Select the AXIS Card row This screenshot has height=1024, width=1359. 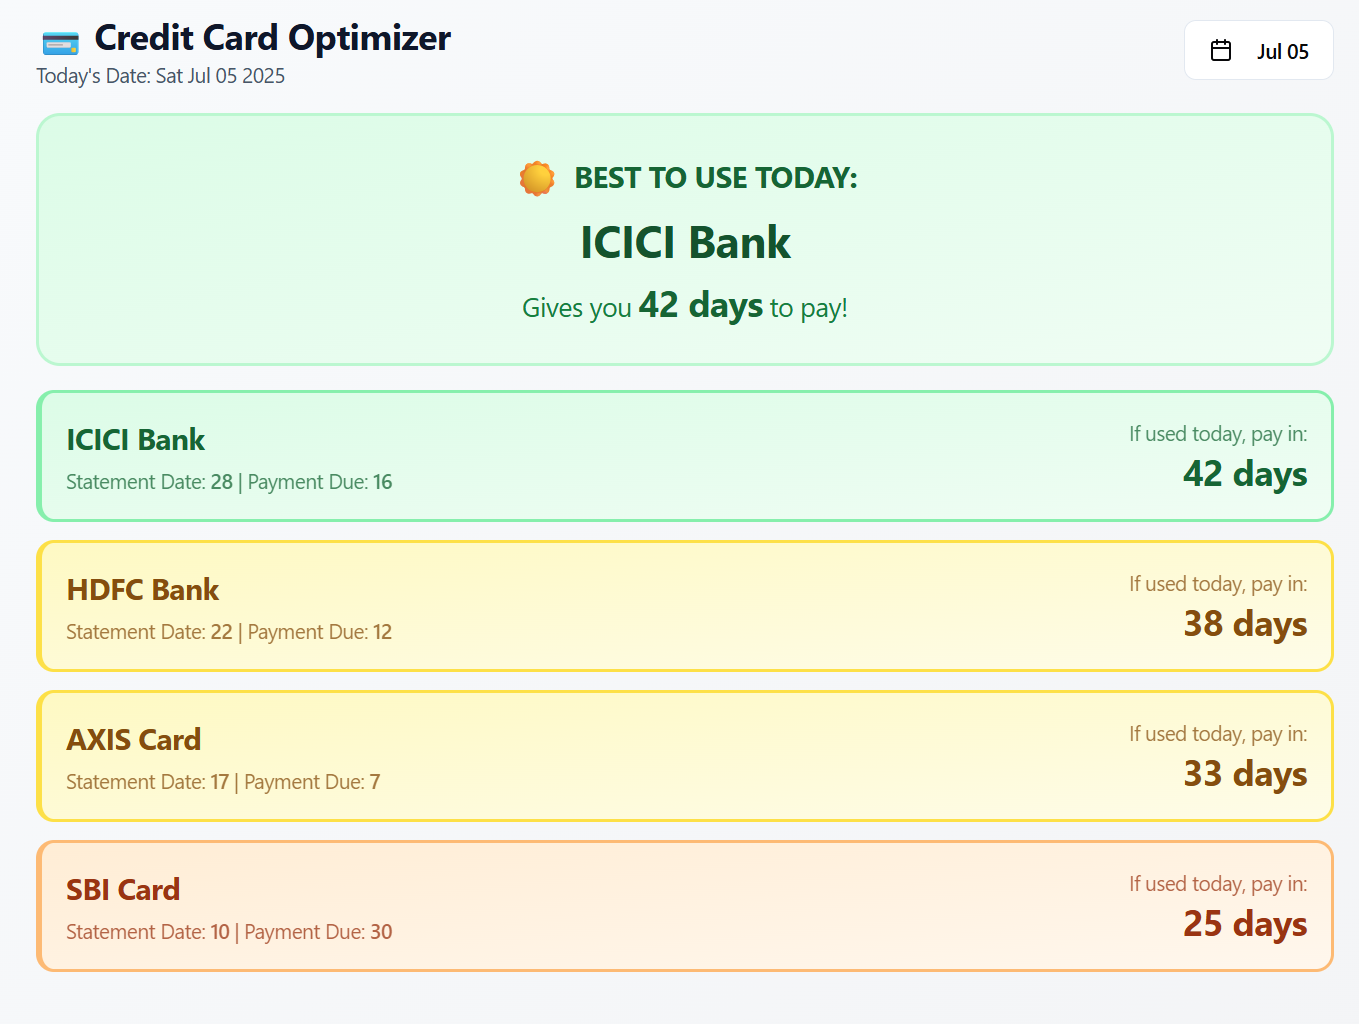tap(684, 756)
